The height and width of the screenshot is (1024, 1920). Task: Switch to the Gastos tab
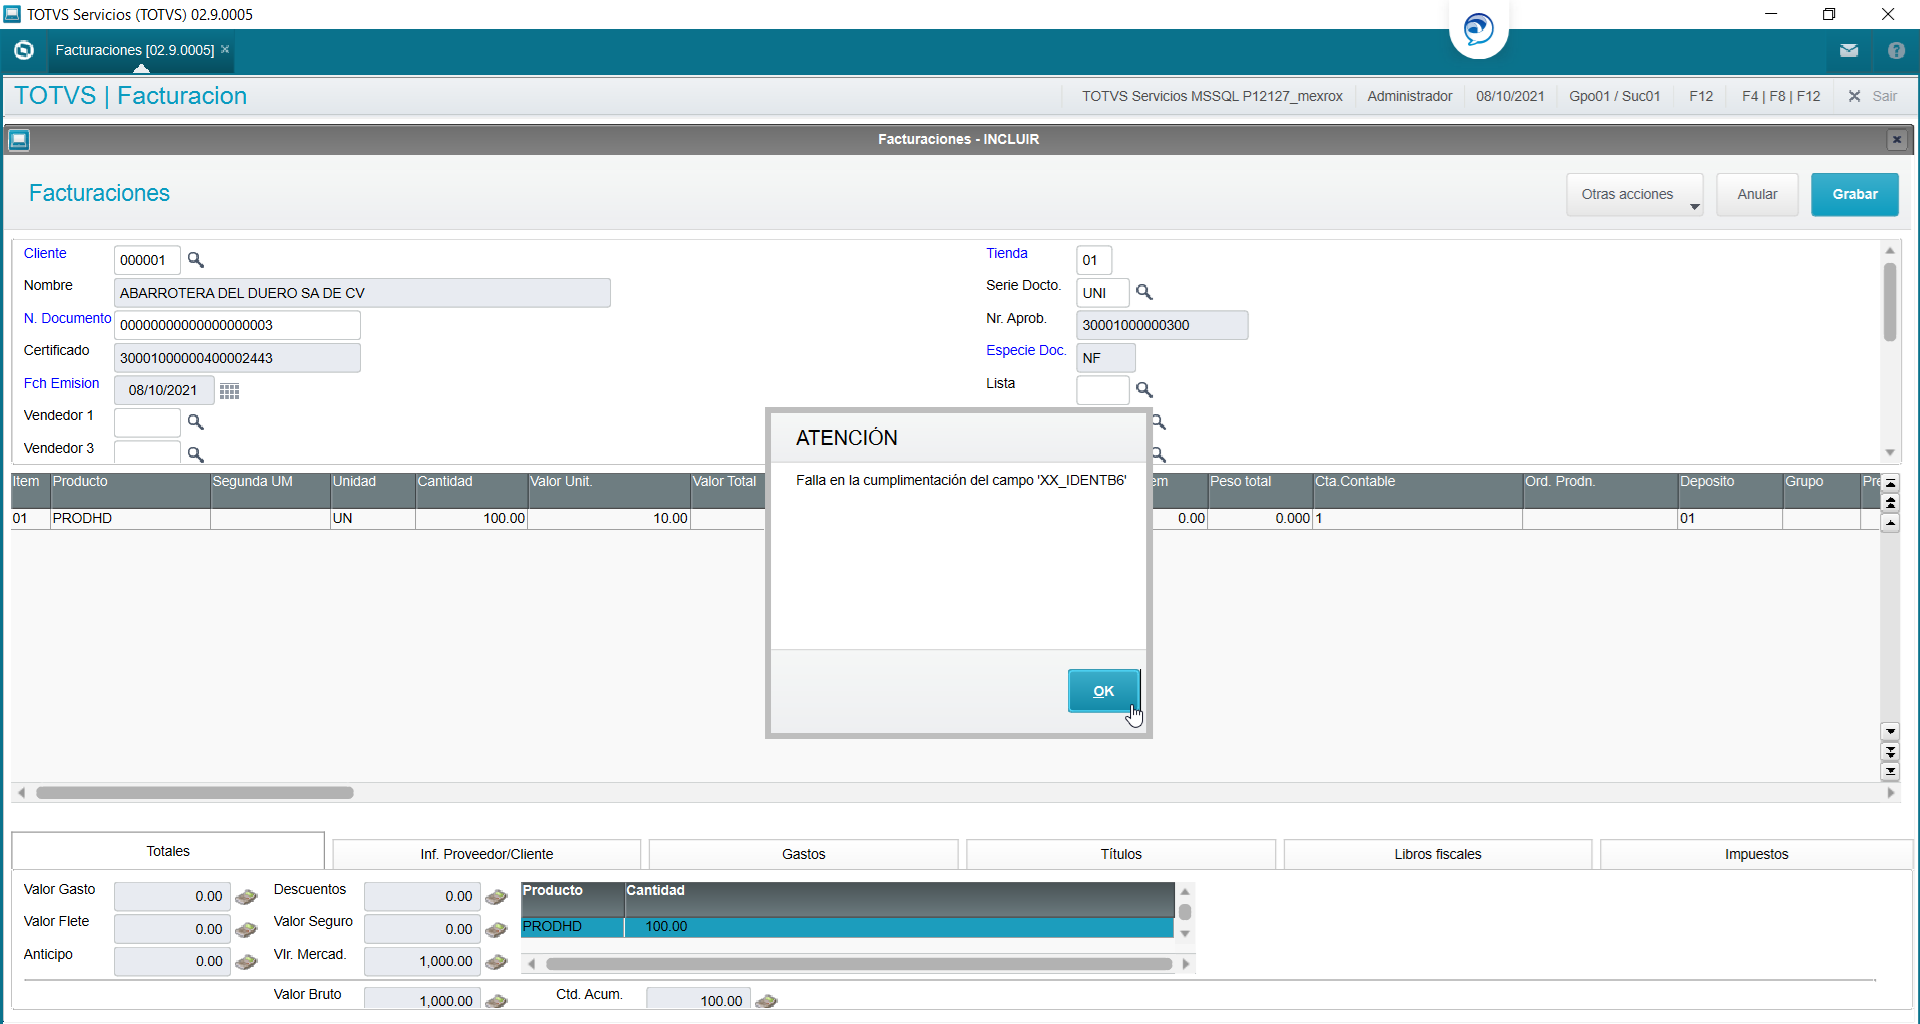click(x=804, y=854)
